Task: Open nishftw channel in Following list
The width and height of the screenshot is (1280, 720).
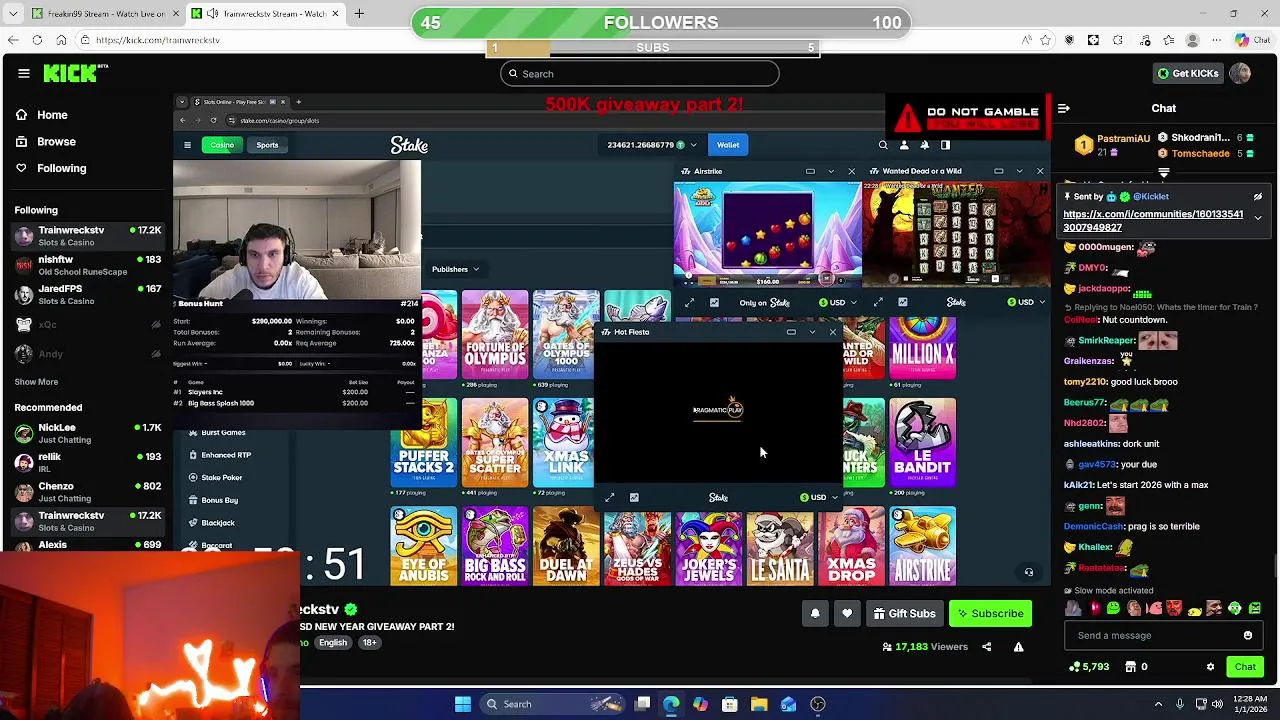Action: [87, 265]
